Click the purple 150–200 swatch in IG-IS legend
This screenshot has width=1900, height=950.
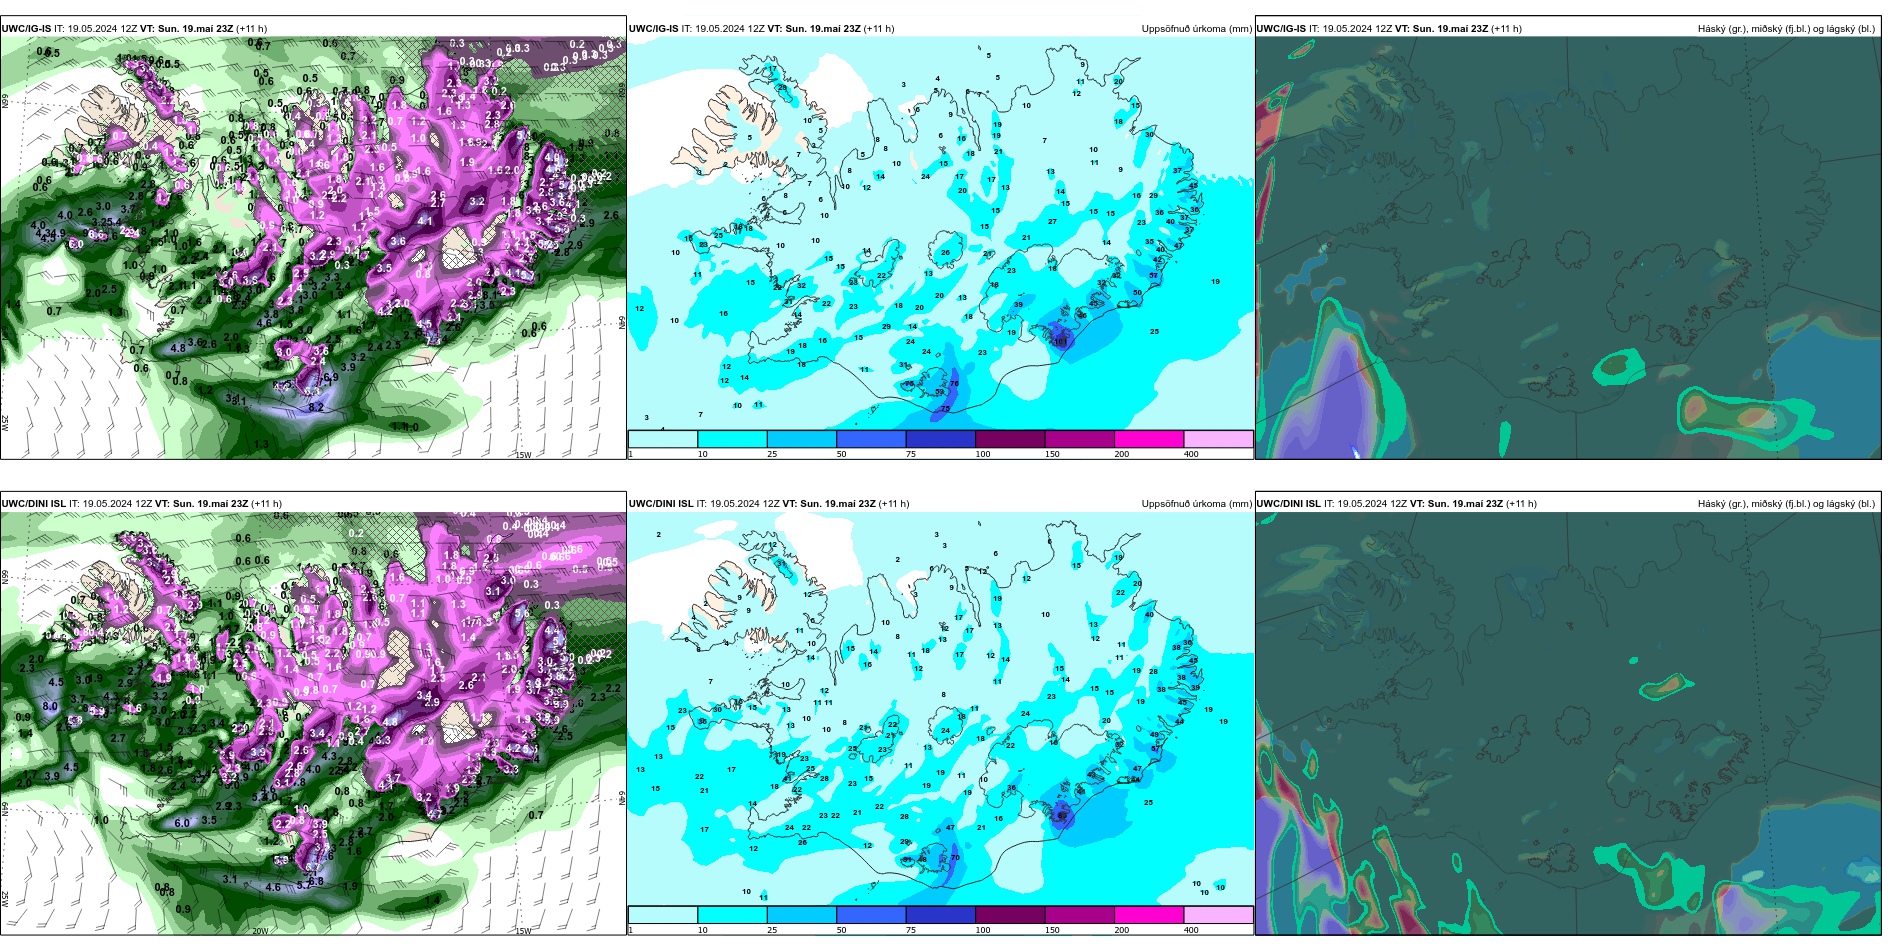(x=1080, y=439)
